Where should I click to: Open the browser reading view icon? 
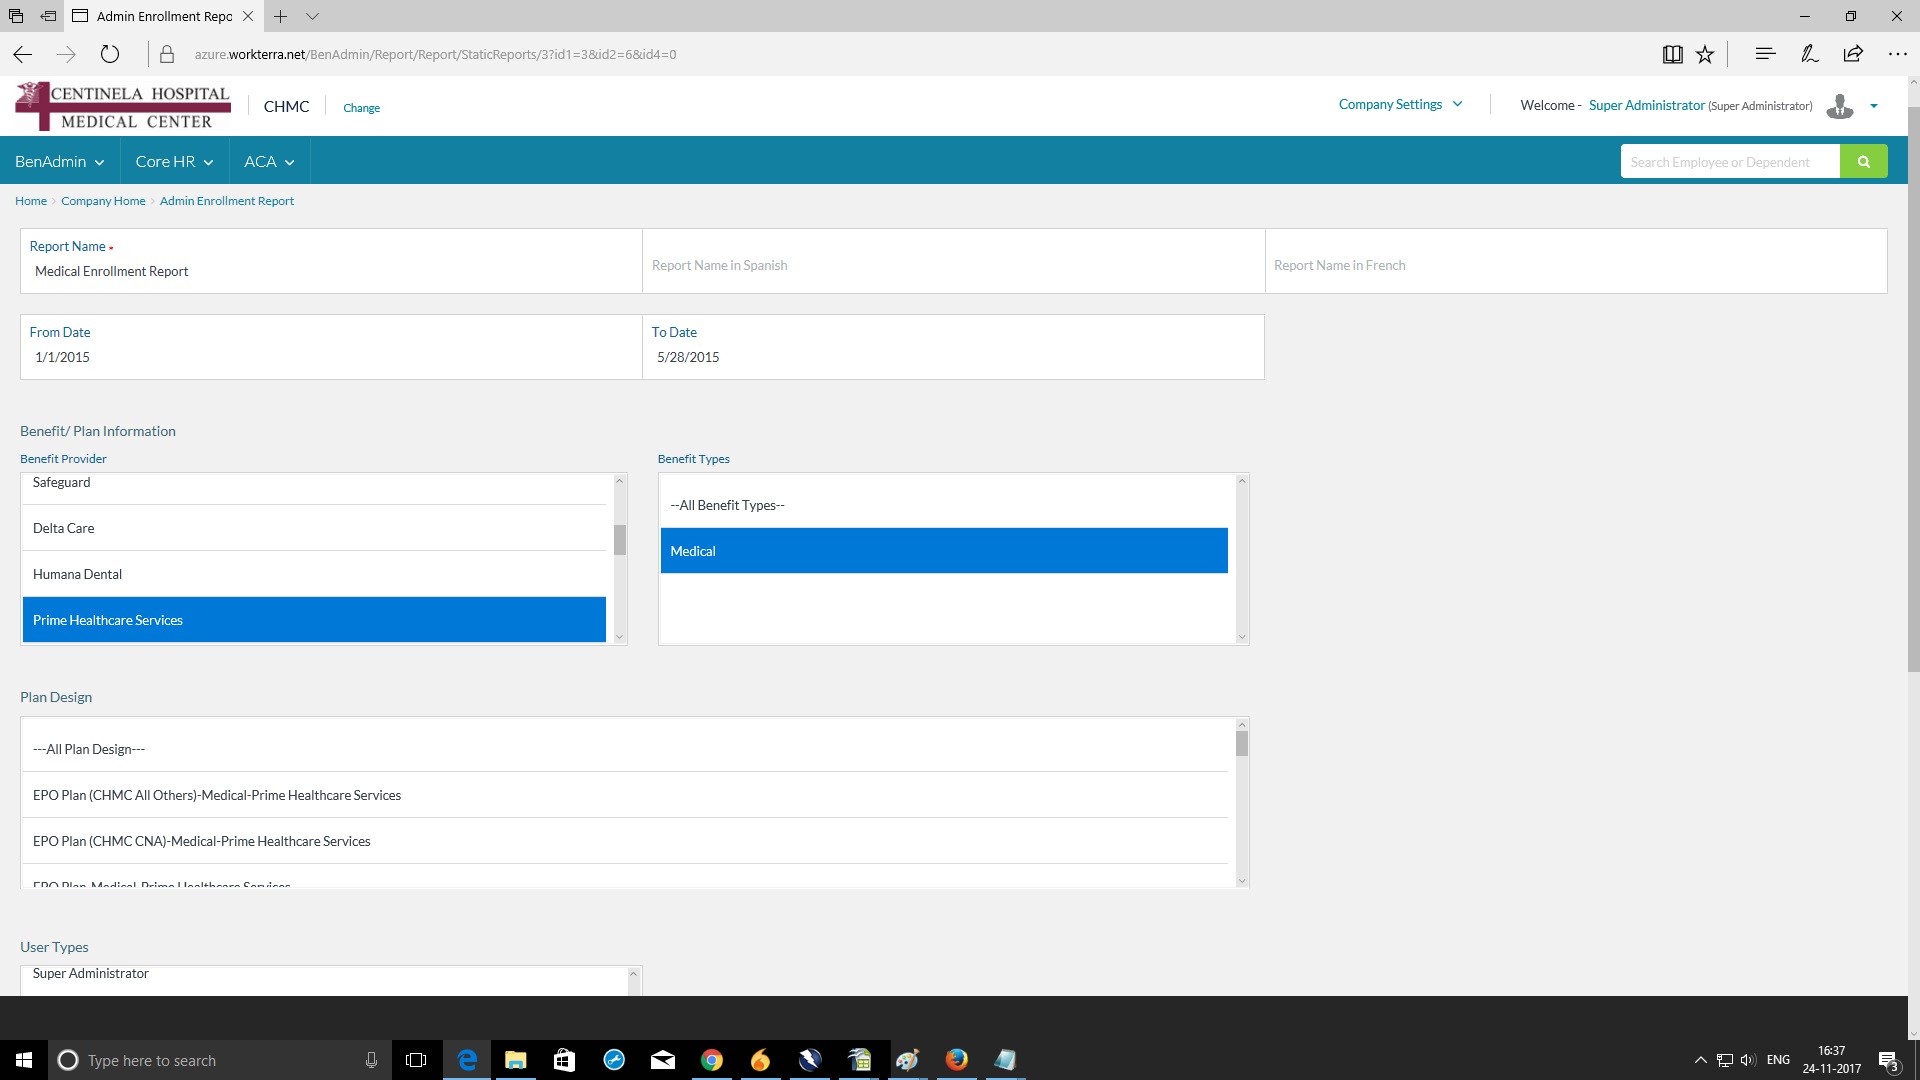coord(1672,54)
